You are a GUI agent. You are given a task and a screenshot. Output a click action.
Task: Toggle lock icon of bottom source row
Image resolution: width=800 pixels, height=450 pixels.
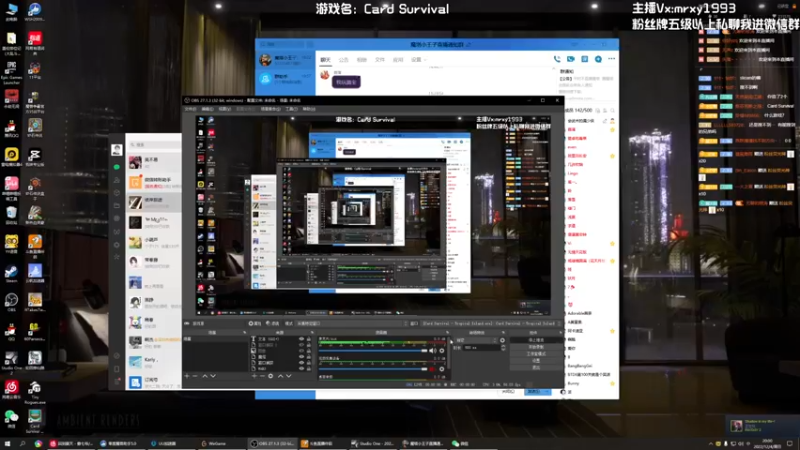coord(309,368)
